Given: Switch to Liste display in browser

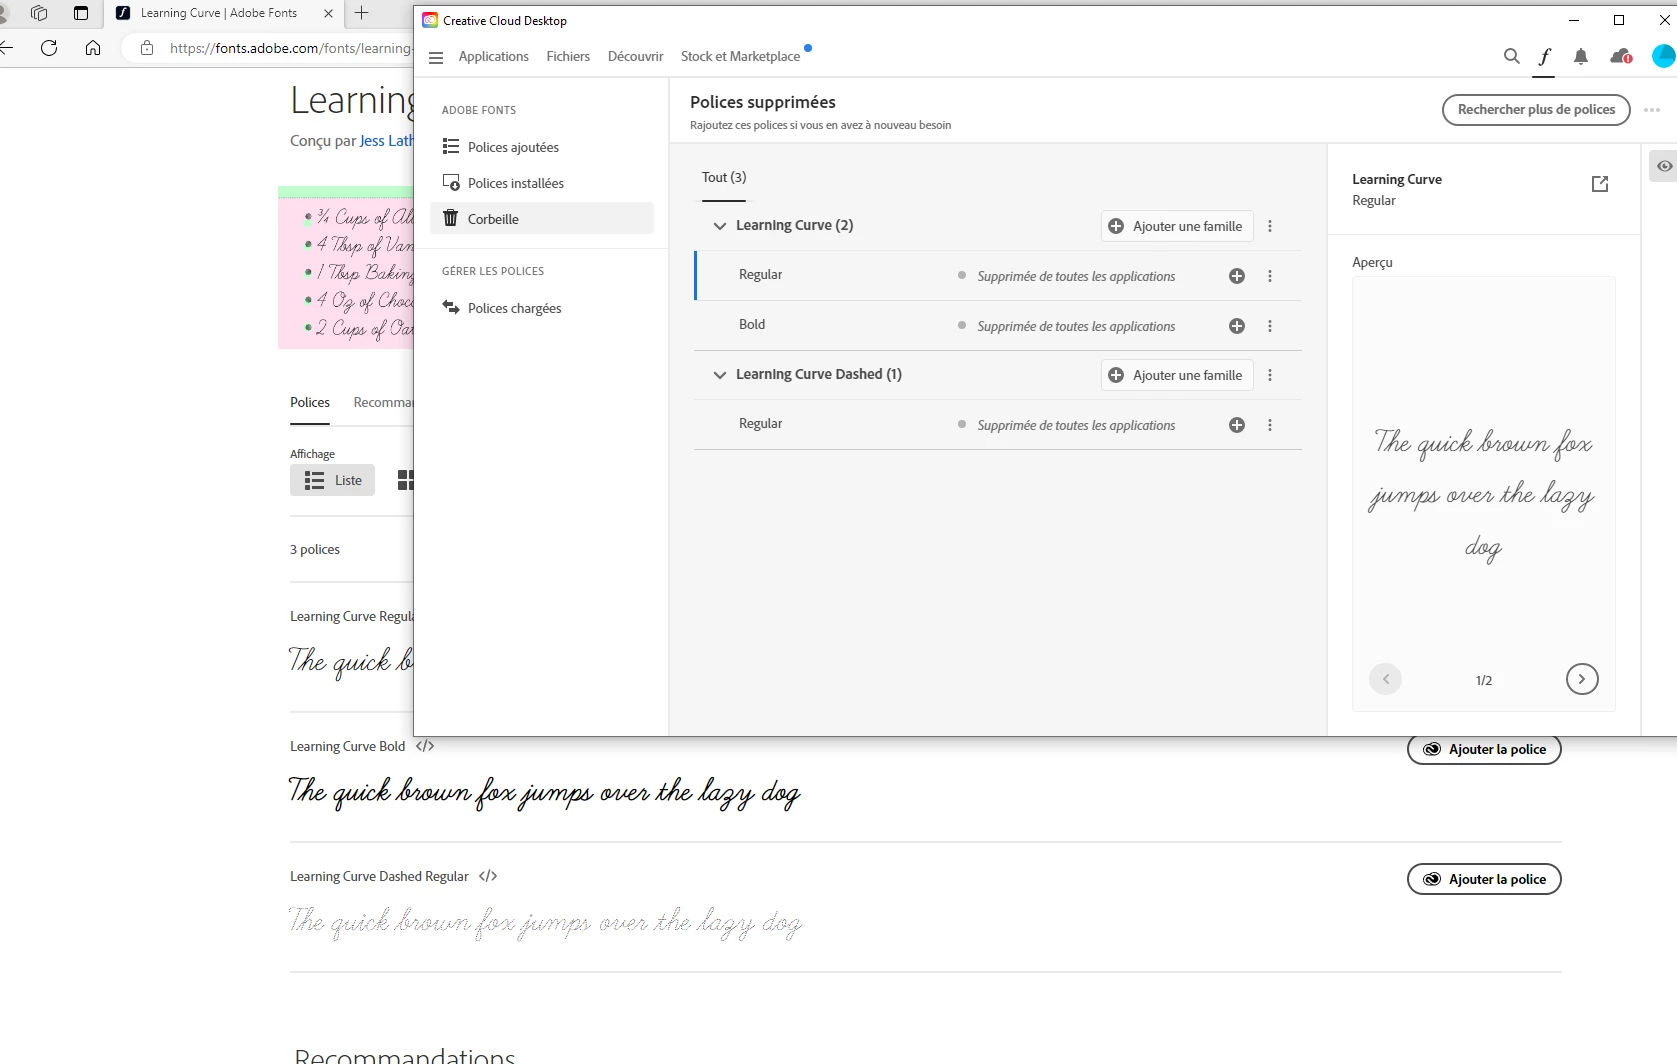Looking at the screenshot, I should (333, 480).
